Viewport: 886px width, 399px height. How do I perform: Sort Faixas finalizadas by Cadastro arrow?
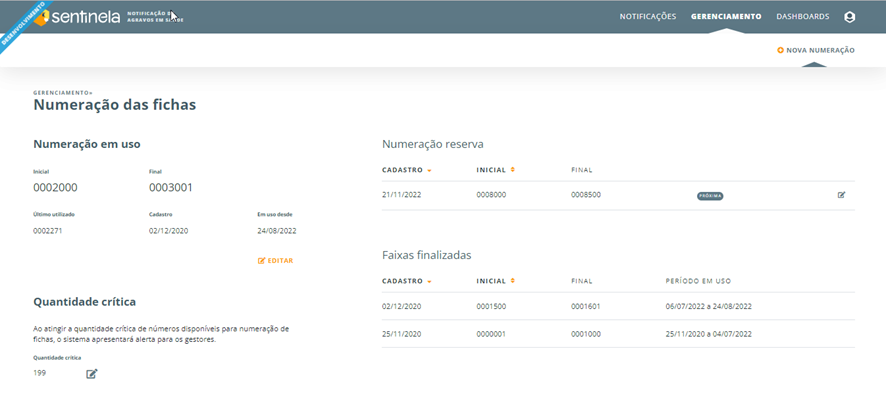click(429, 281)
